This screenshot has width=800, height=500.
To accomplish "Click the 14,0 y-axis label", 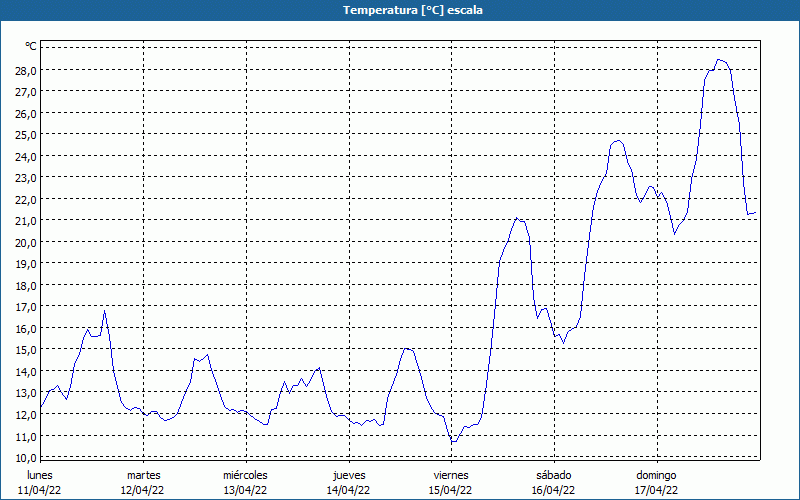I will coord(27,371).
